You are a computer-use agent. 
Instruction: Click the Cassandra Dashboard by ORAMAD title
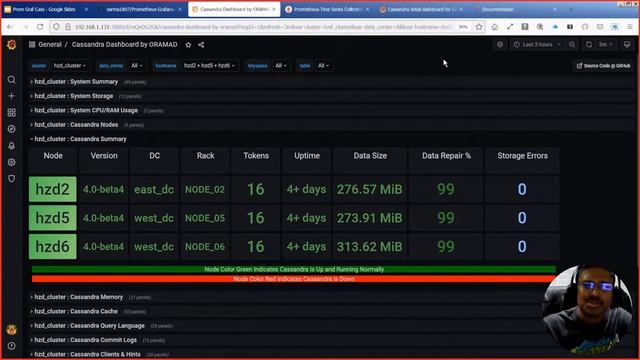[124, 44]
